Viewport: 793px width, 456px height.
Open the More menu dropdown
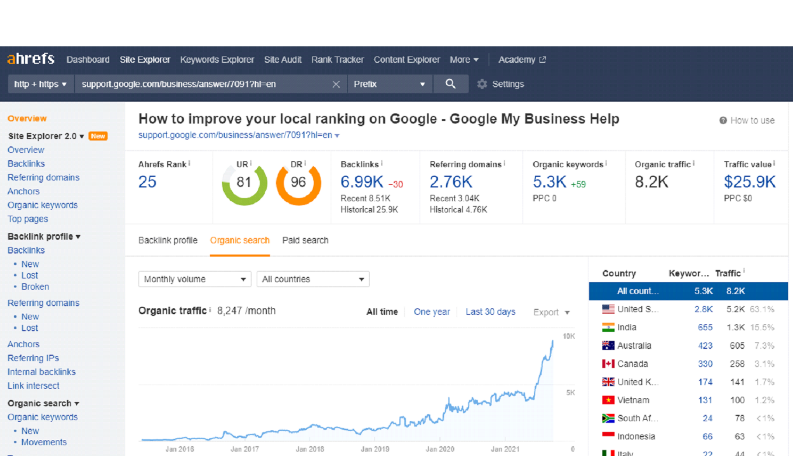pos(464,60)
